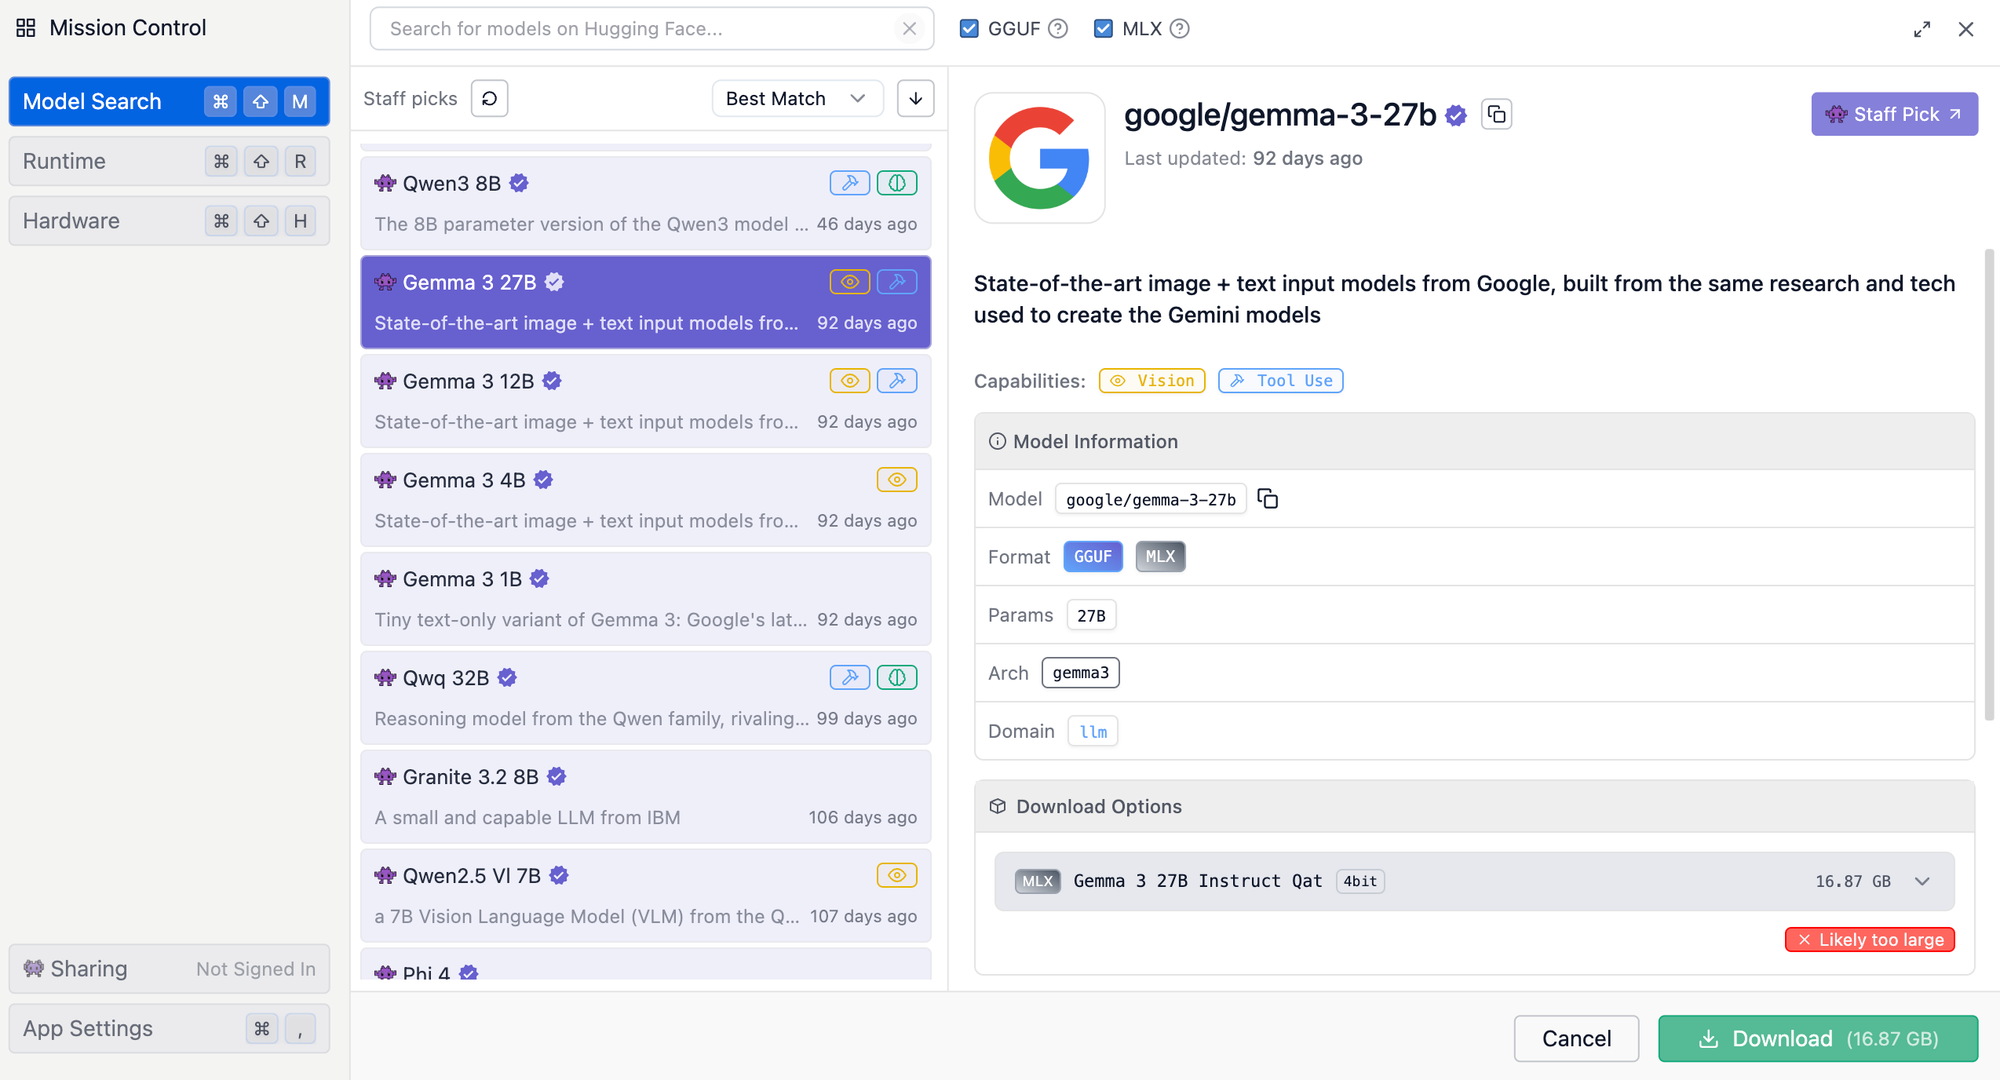Click Qwq 32B reasoning brain icon
The height and width of the screenshot is (1080, 2000).
(897, 678)
